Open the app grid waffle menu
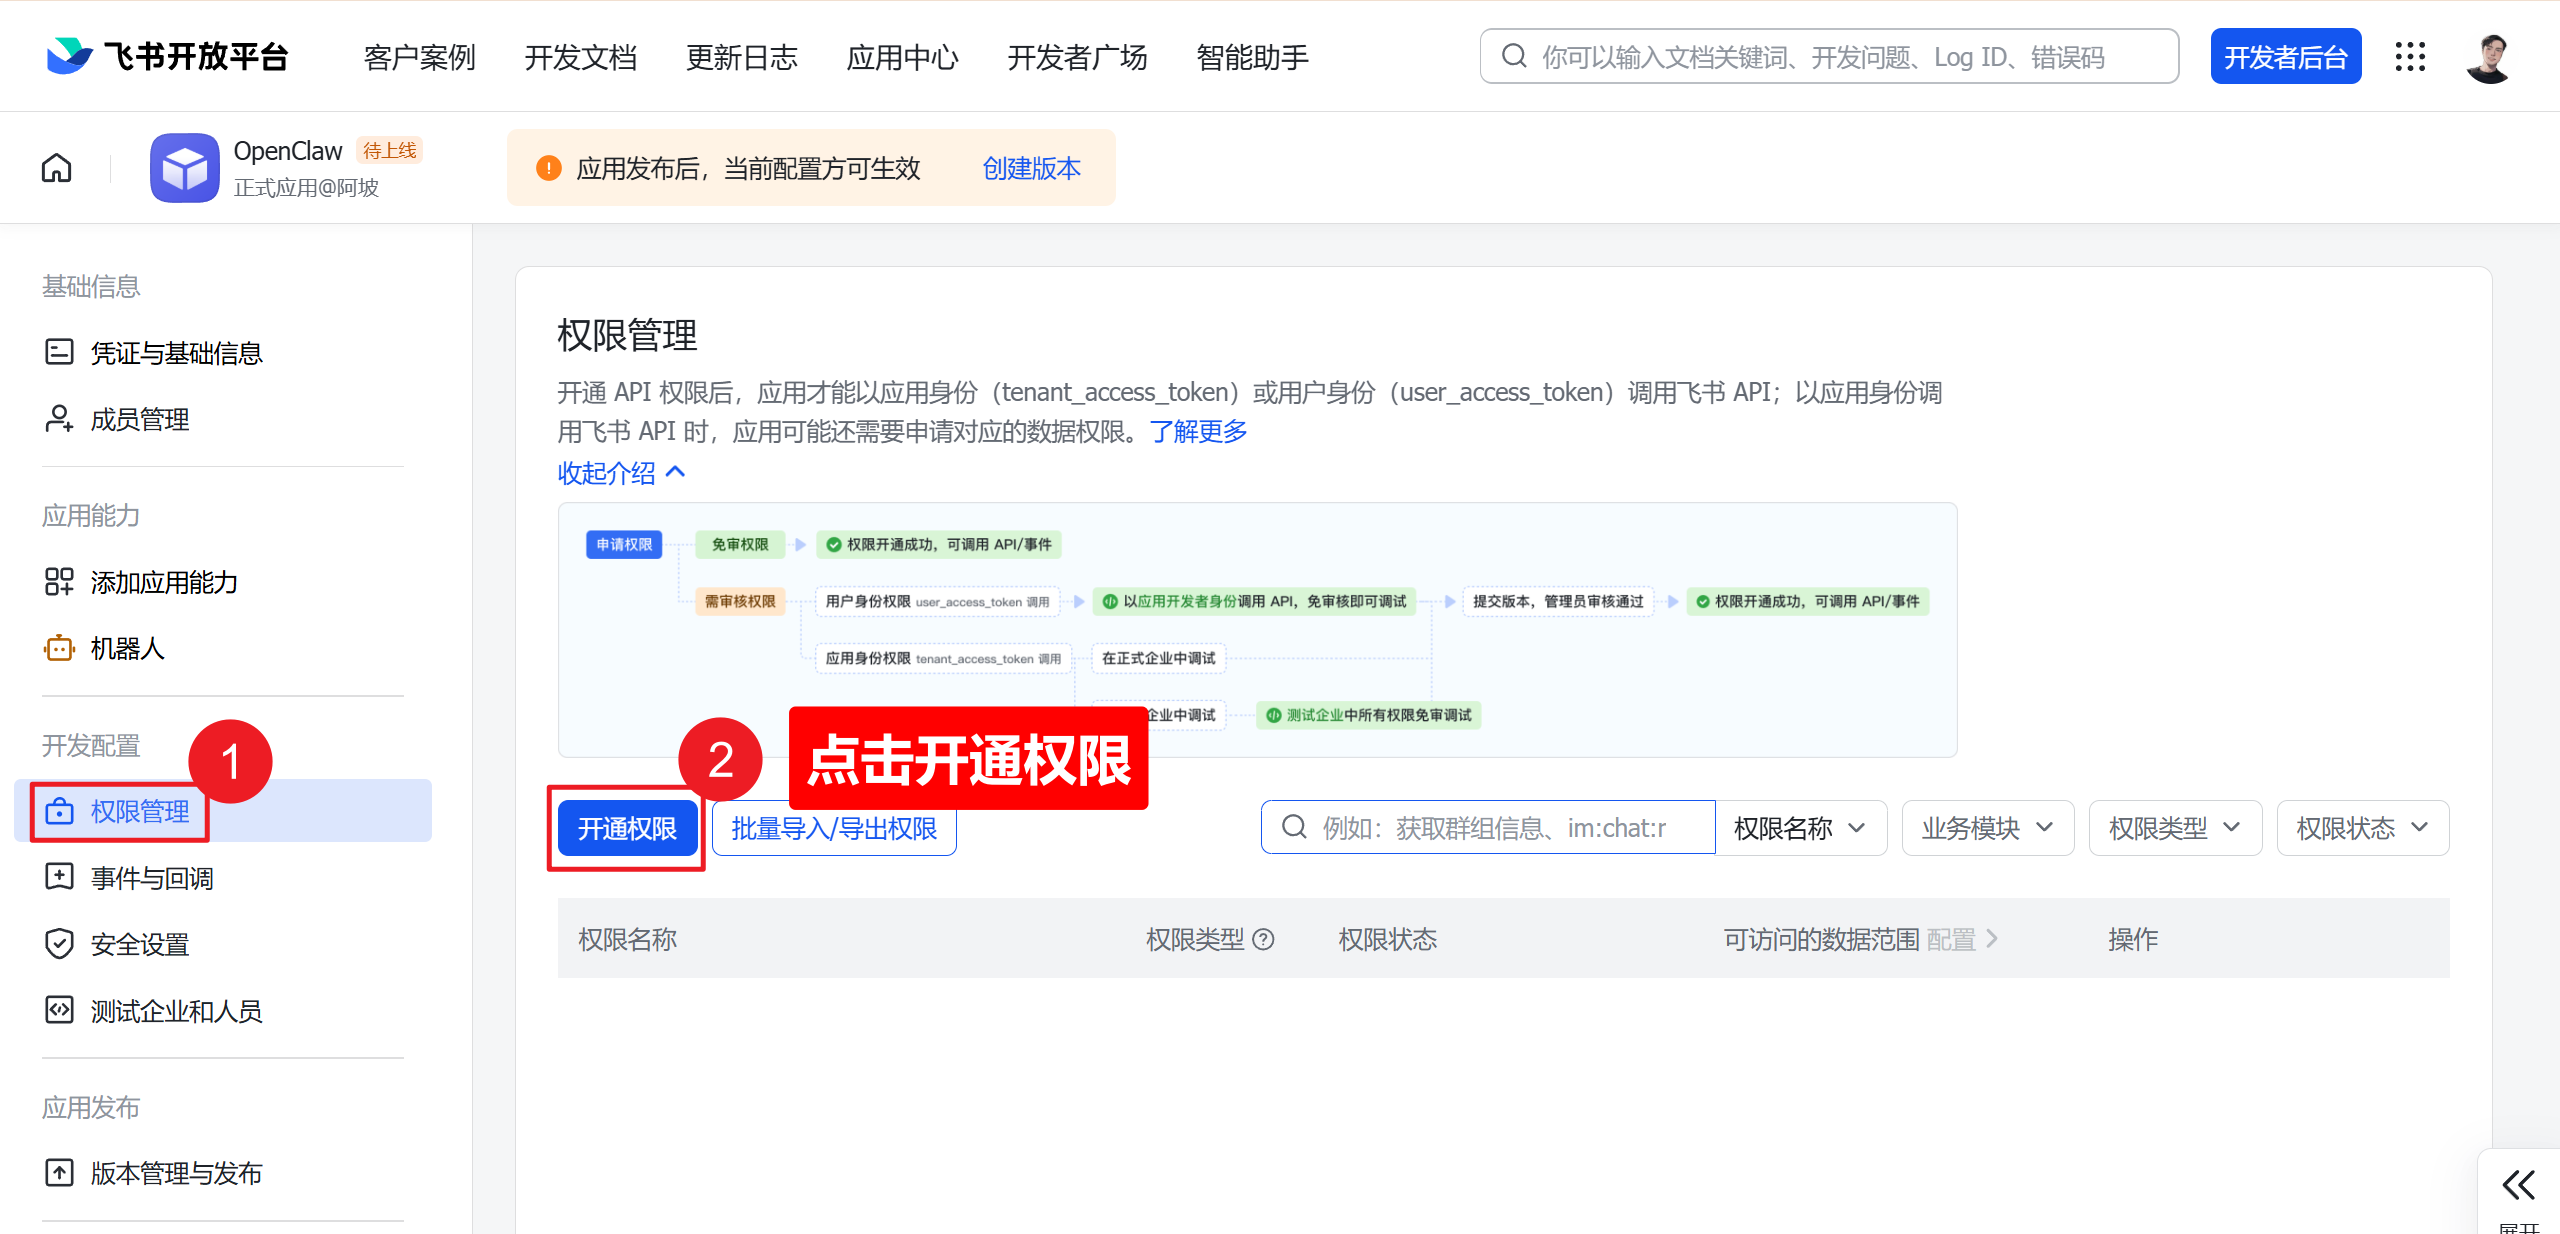The height and width of the screenshot is (1234, 2560). (x=2411, y=57)
